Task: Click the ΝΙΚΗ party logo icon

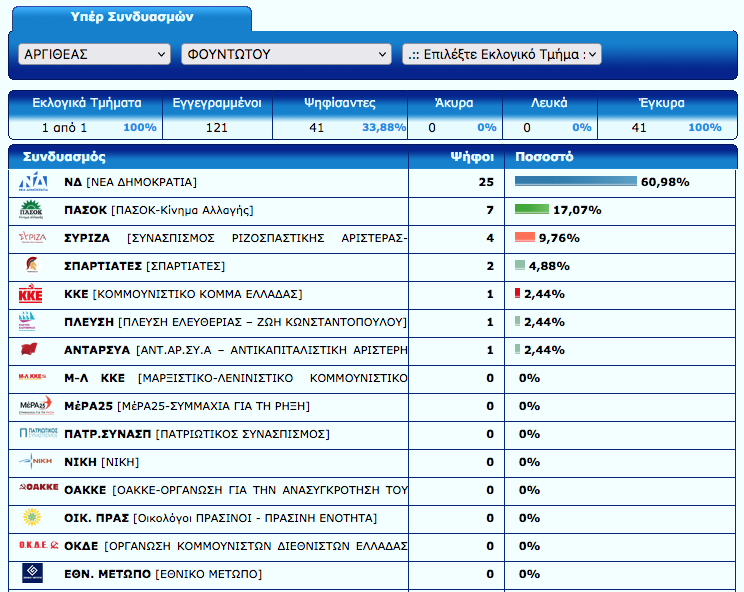Action: (33, 462)
